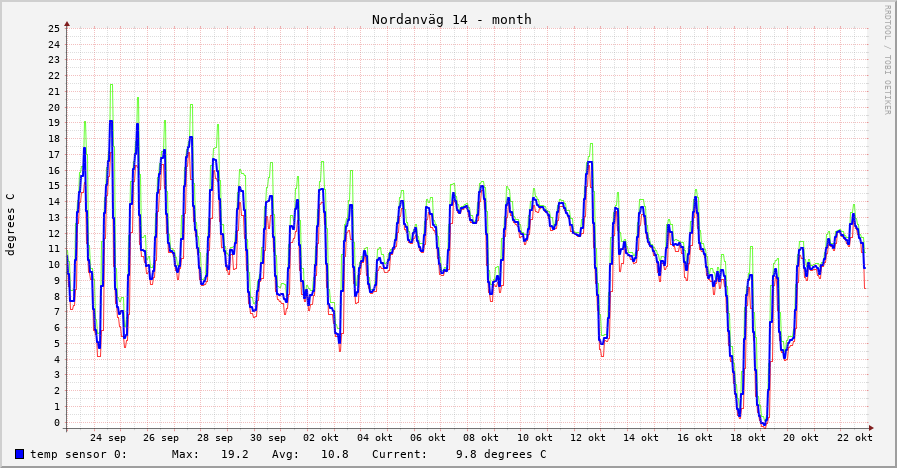Click the 25 value on the y-axis

pos(54,28)
